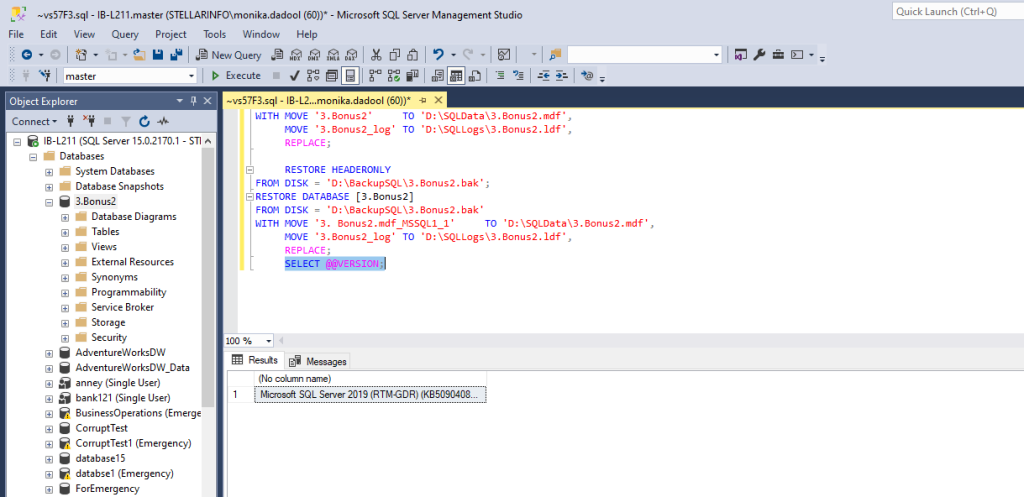The height and width of the screenshot is (497, 1024).
Task: Click the Paste icon in toolbar
Action: (413, 56)
